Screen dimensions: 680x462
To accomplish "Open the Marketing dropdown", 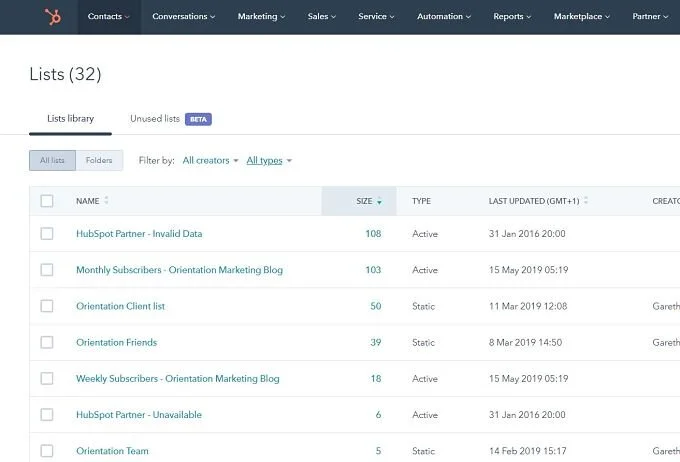I will tap(261, 16).
